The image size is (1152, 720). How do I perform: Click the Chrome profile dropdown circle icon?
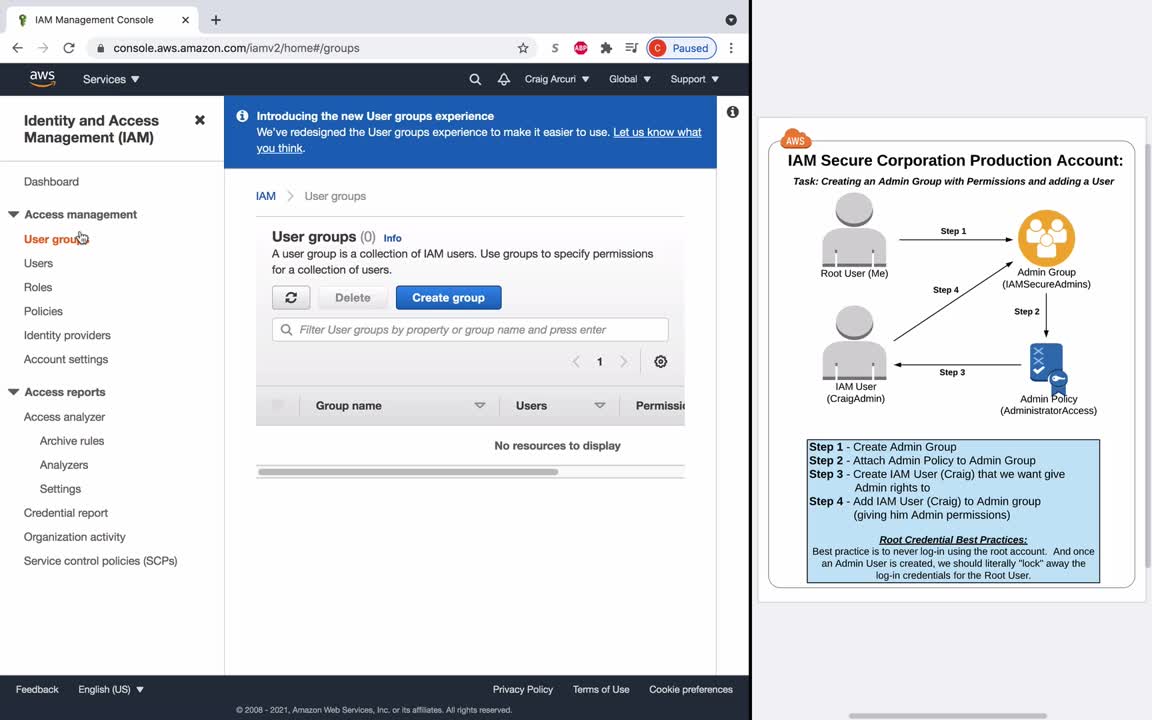coord(731,20)
